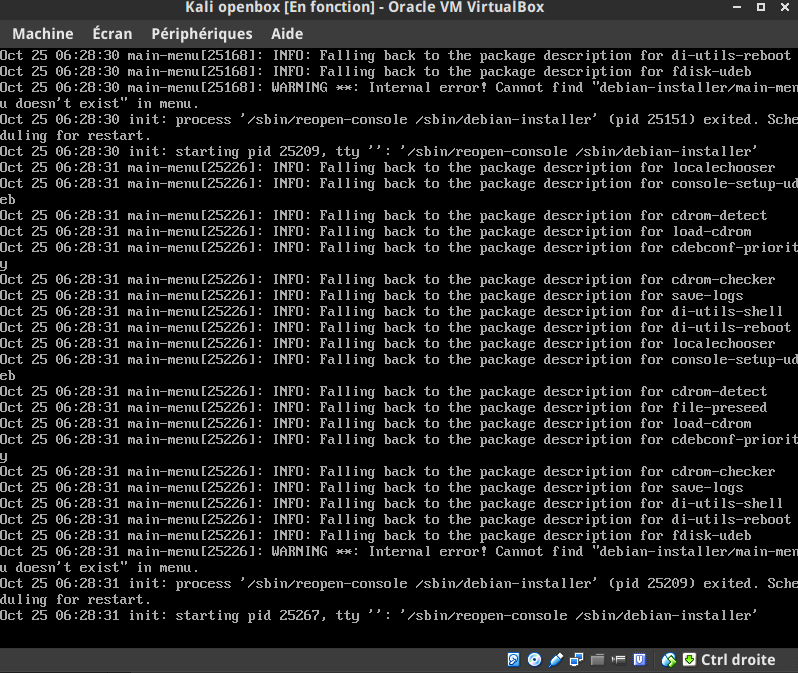Open the Écran menu
Screen dimensions: 798x673
pyautogui.click(x=110, y=34)
